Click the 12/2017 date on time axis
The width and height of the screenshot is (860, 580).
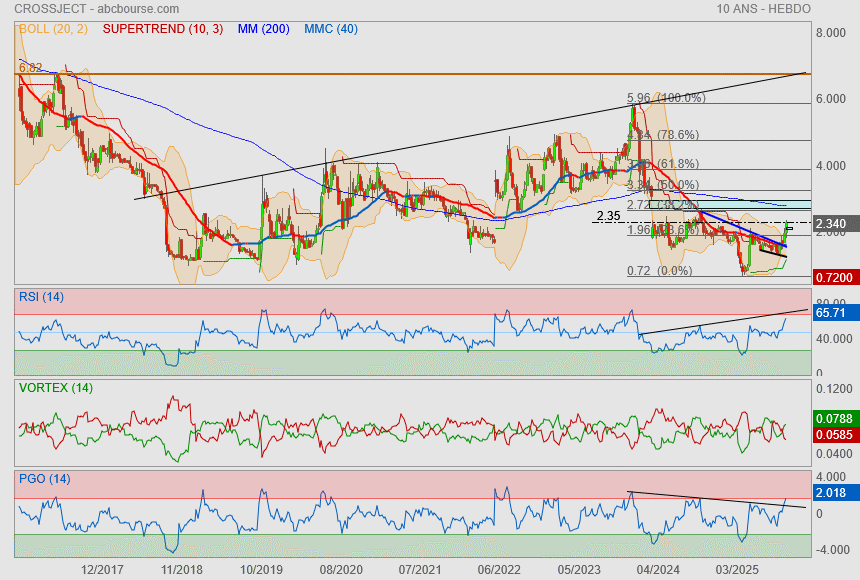pos(103,568)
